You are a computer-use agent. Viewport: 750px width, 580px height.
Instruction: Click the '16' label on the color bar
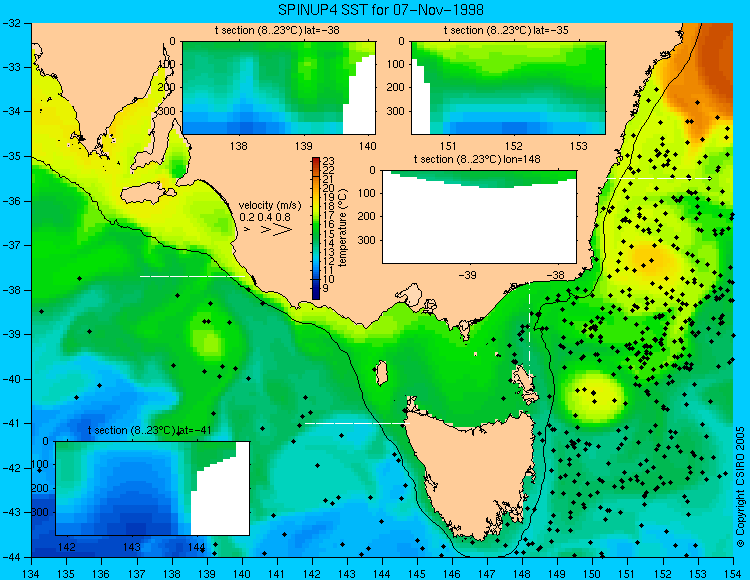(329, 225)
